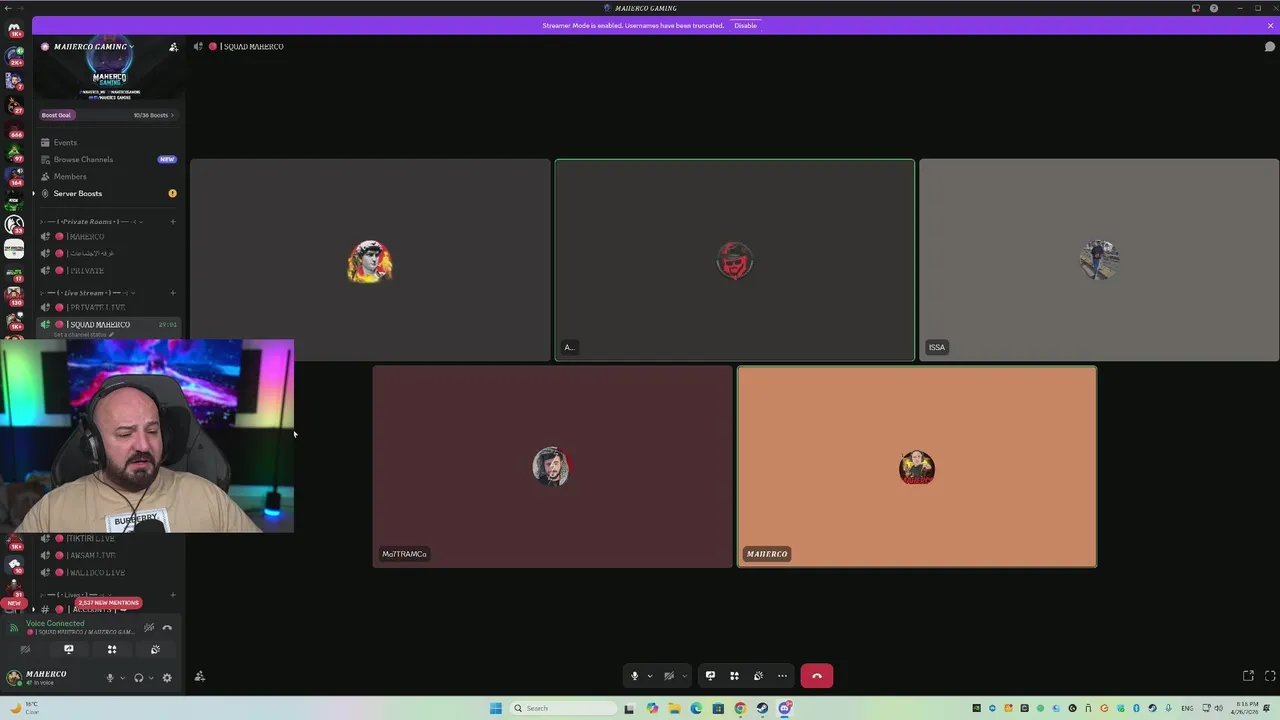The width and height of the screenshot is (1280, 720).
Task: Open server with 666 badge
Action: click(x=14, y=128)
